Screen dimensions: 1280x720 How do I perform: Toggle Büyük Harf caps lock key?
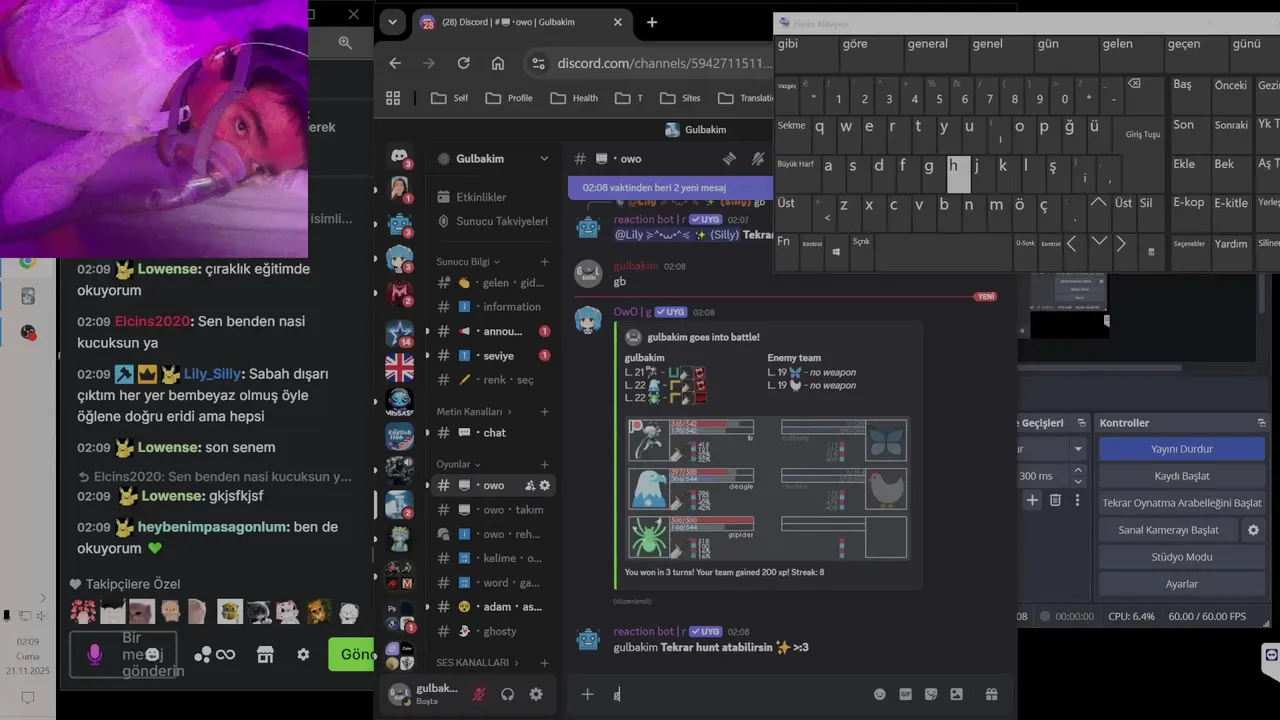pyautogui.click(x=796, y=173)
